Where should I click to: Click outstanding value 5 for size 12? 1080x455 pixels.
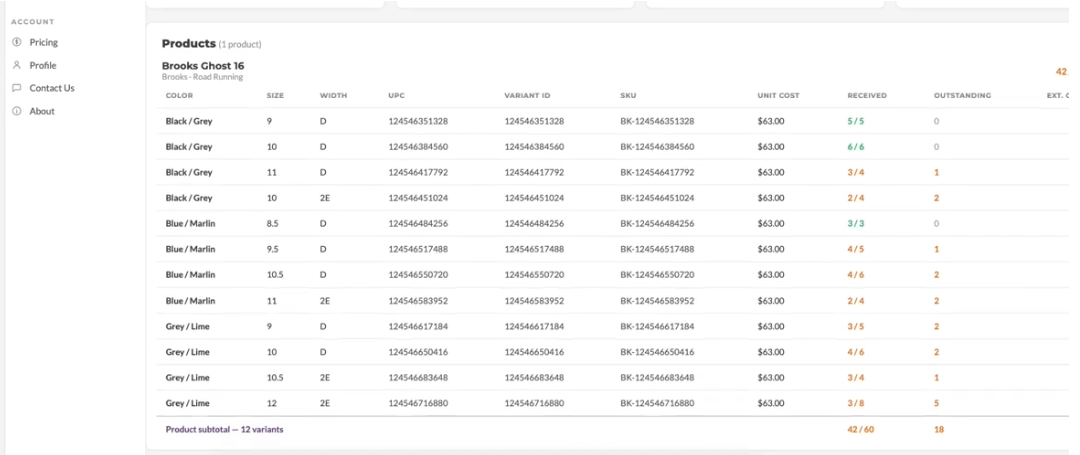pyautogui.click(x=936, y=403)
